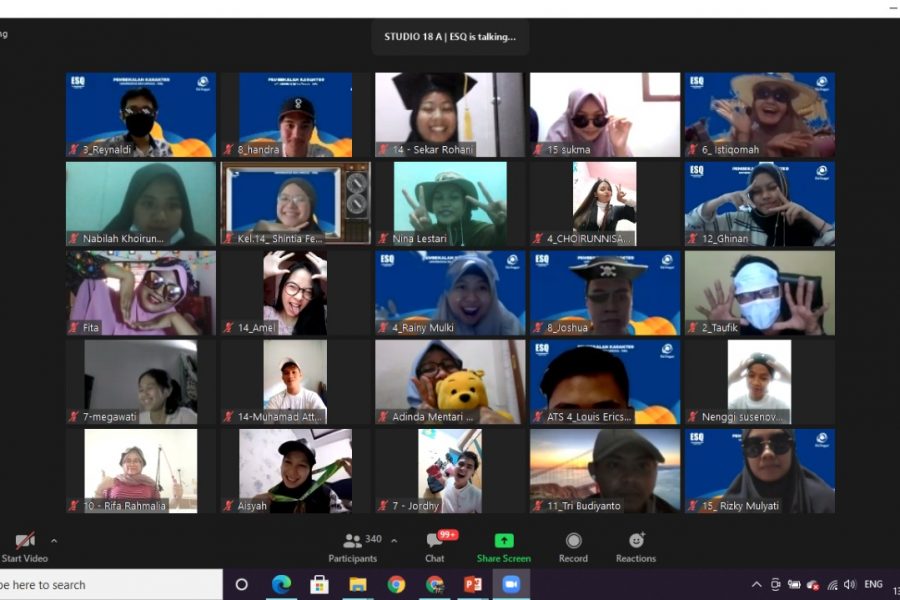900x600 pixels.
Task: Click the Start Video camera icon
Action: 25,541
